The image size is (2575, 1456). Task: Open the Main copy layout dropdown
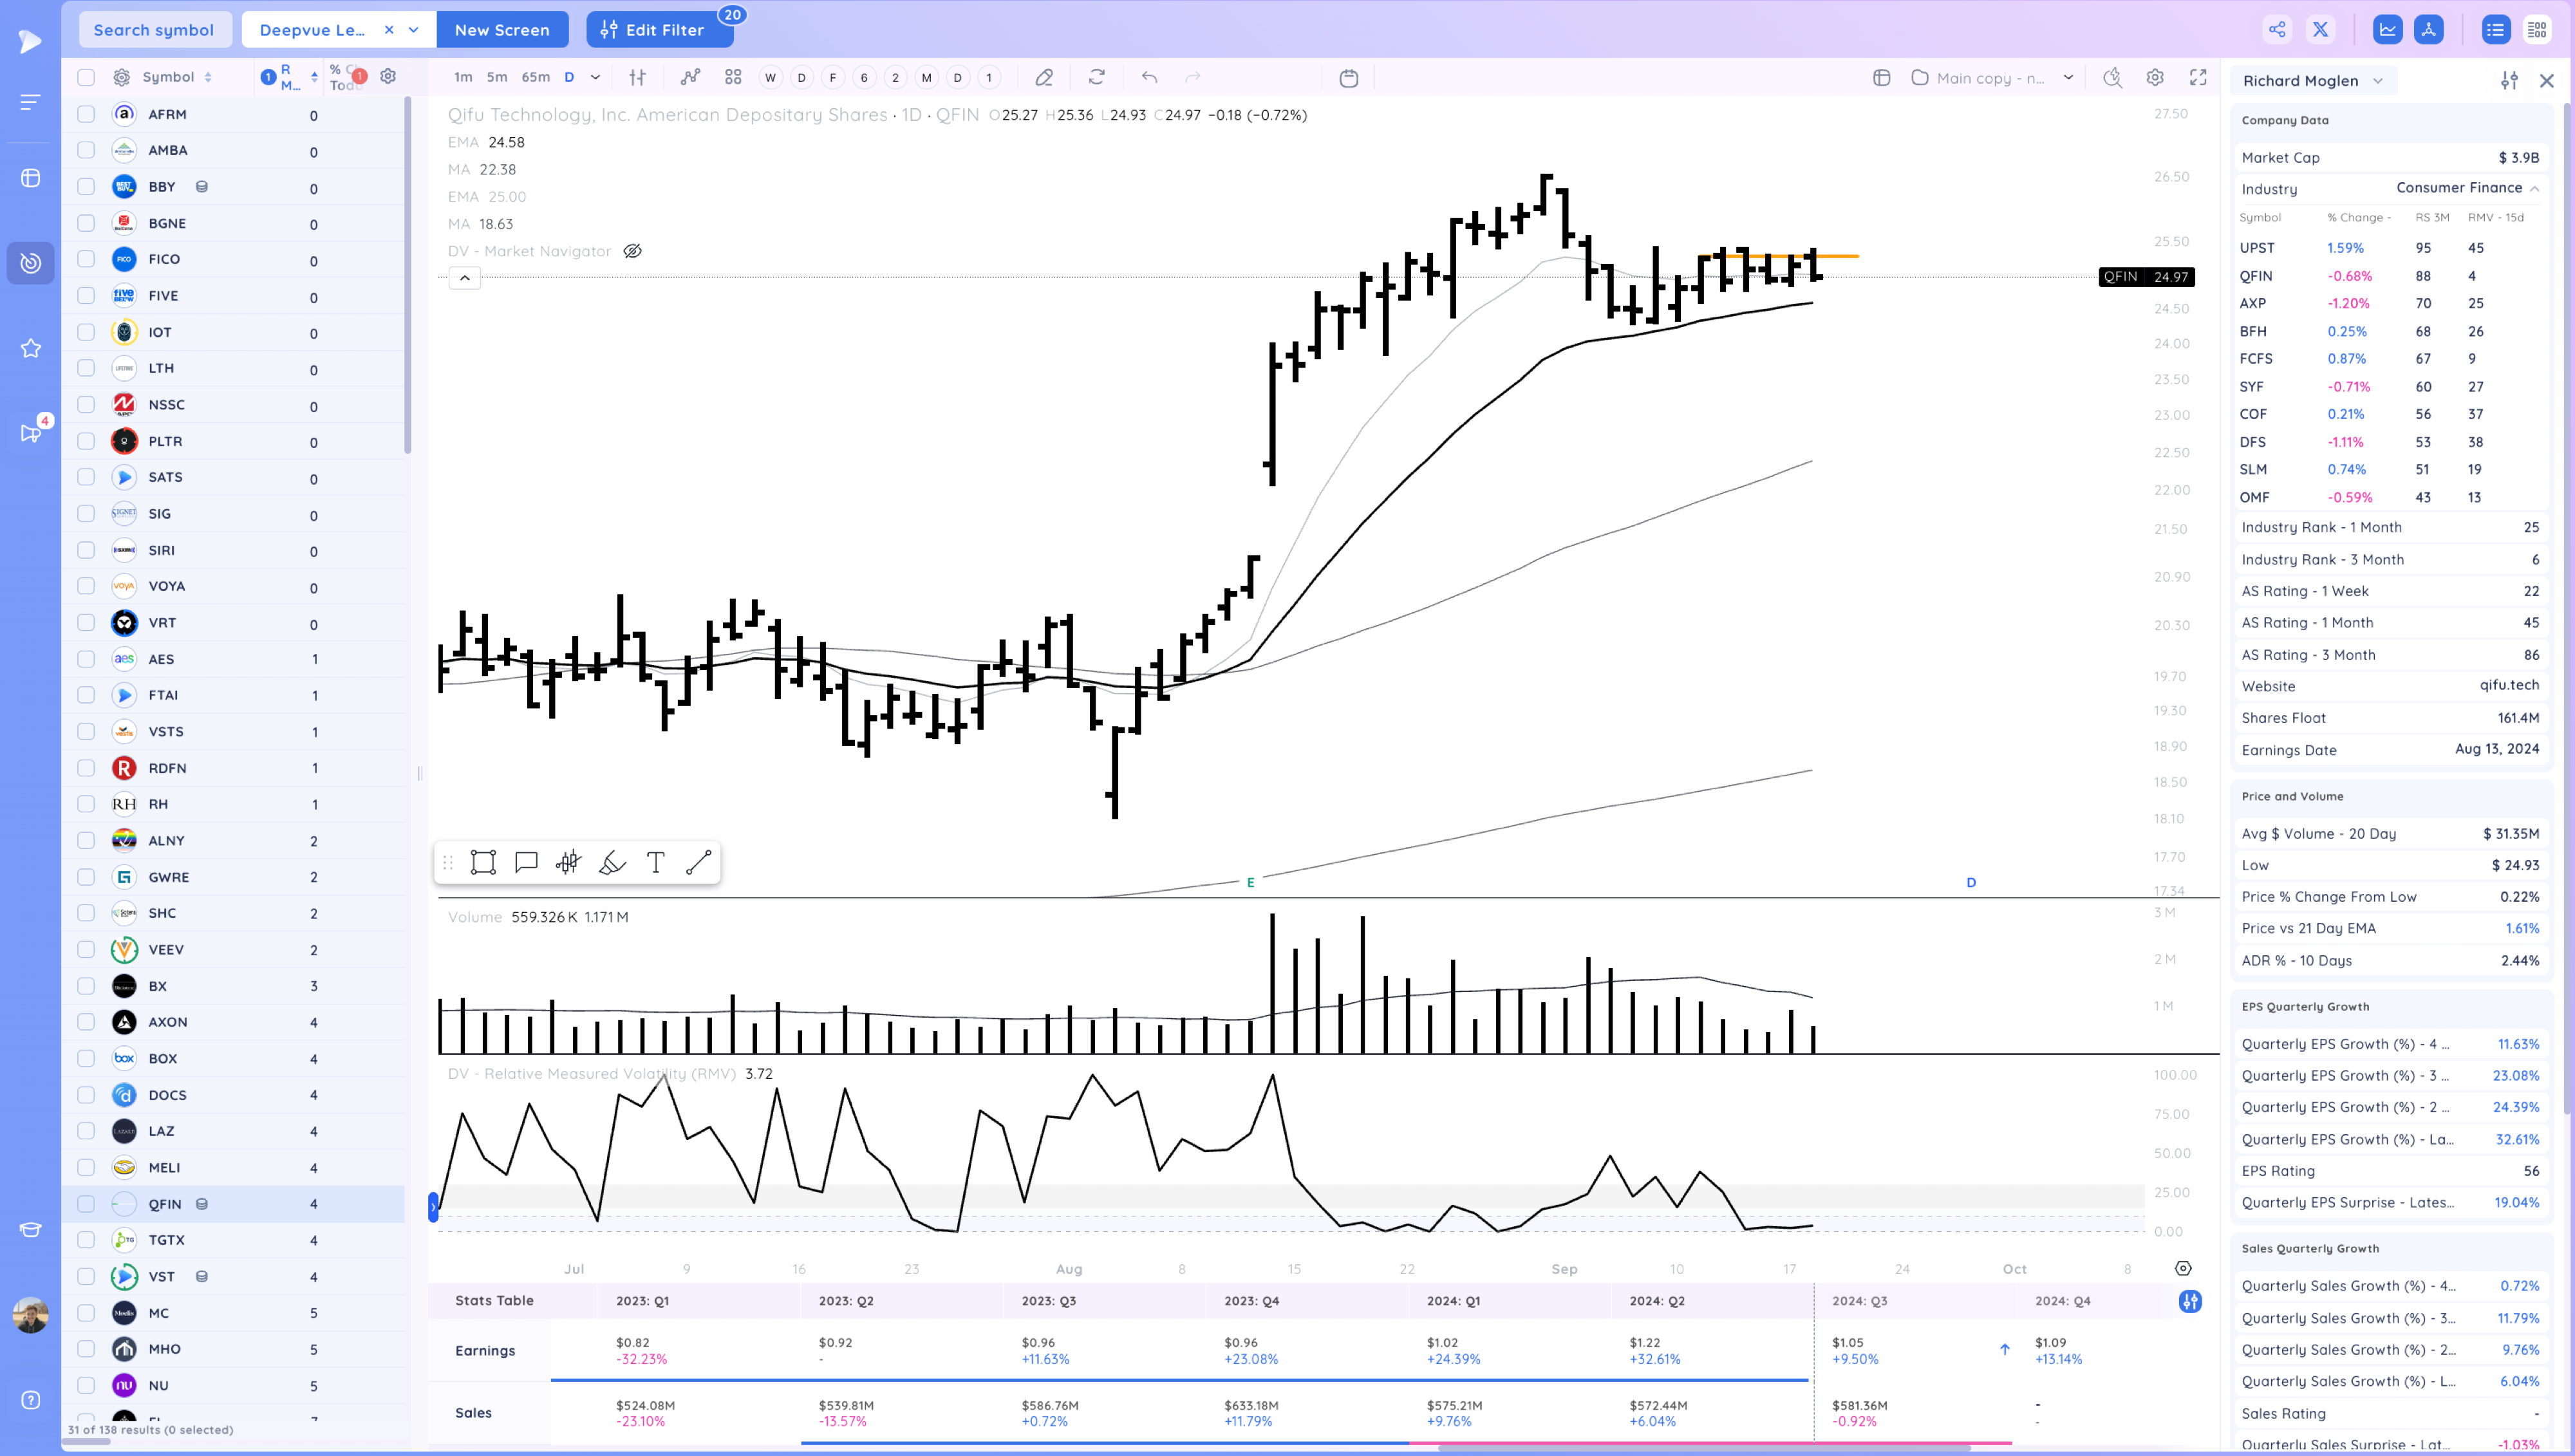pyautogui.click(x=2068, y=77)
